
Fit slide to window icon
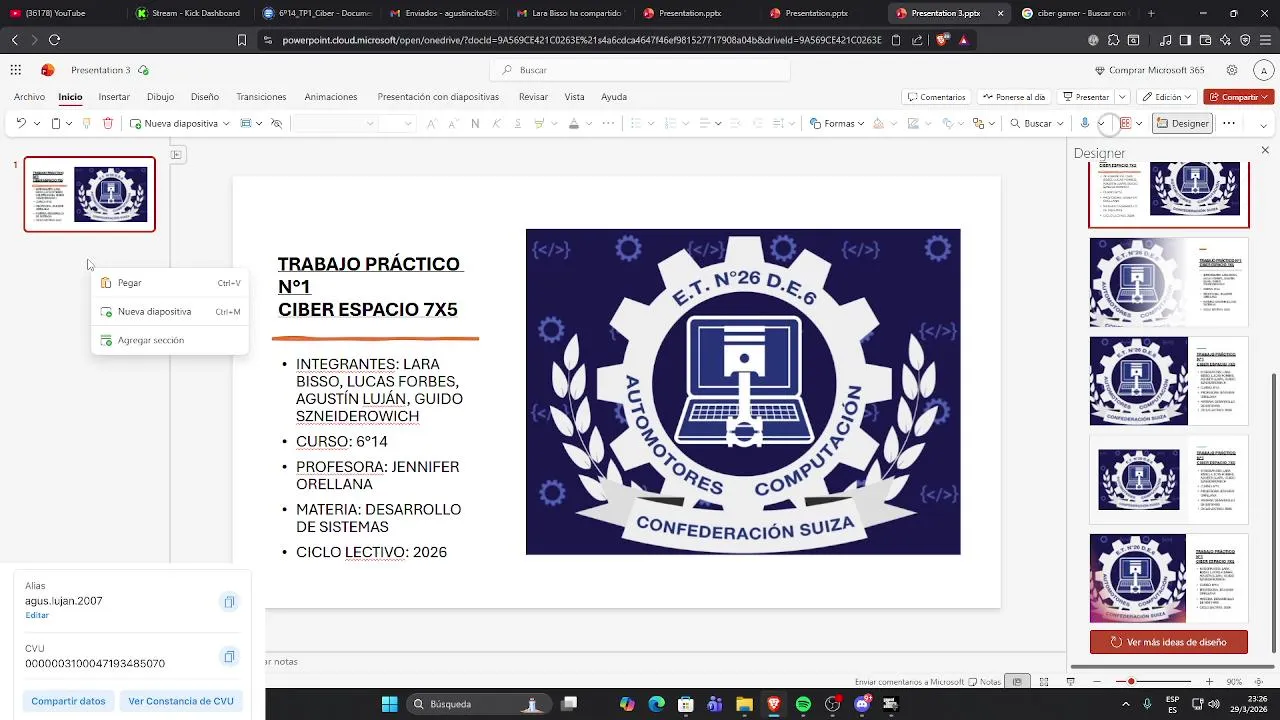[1258, 682]
